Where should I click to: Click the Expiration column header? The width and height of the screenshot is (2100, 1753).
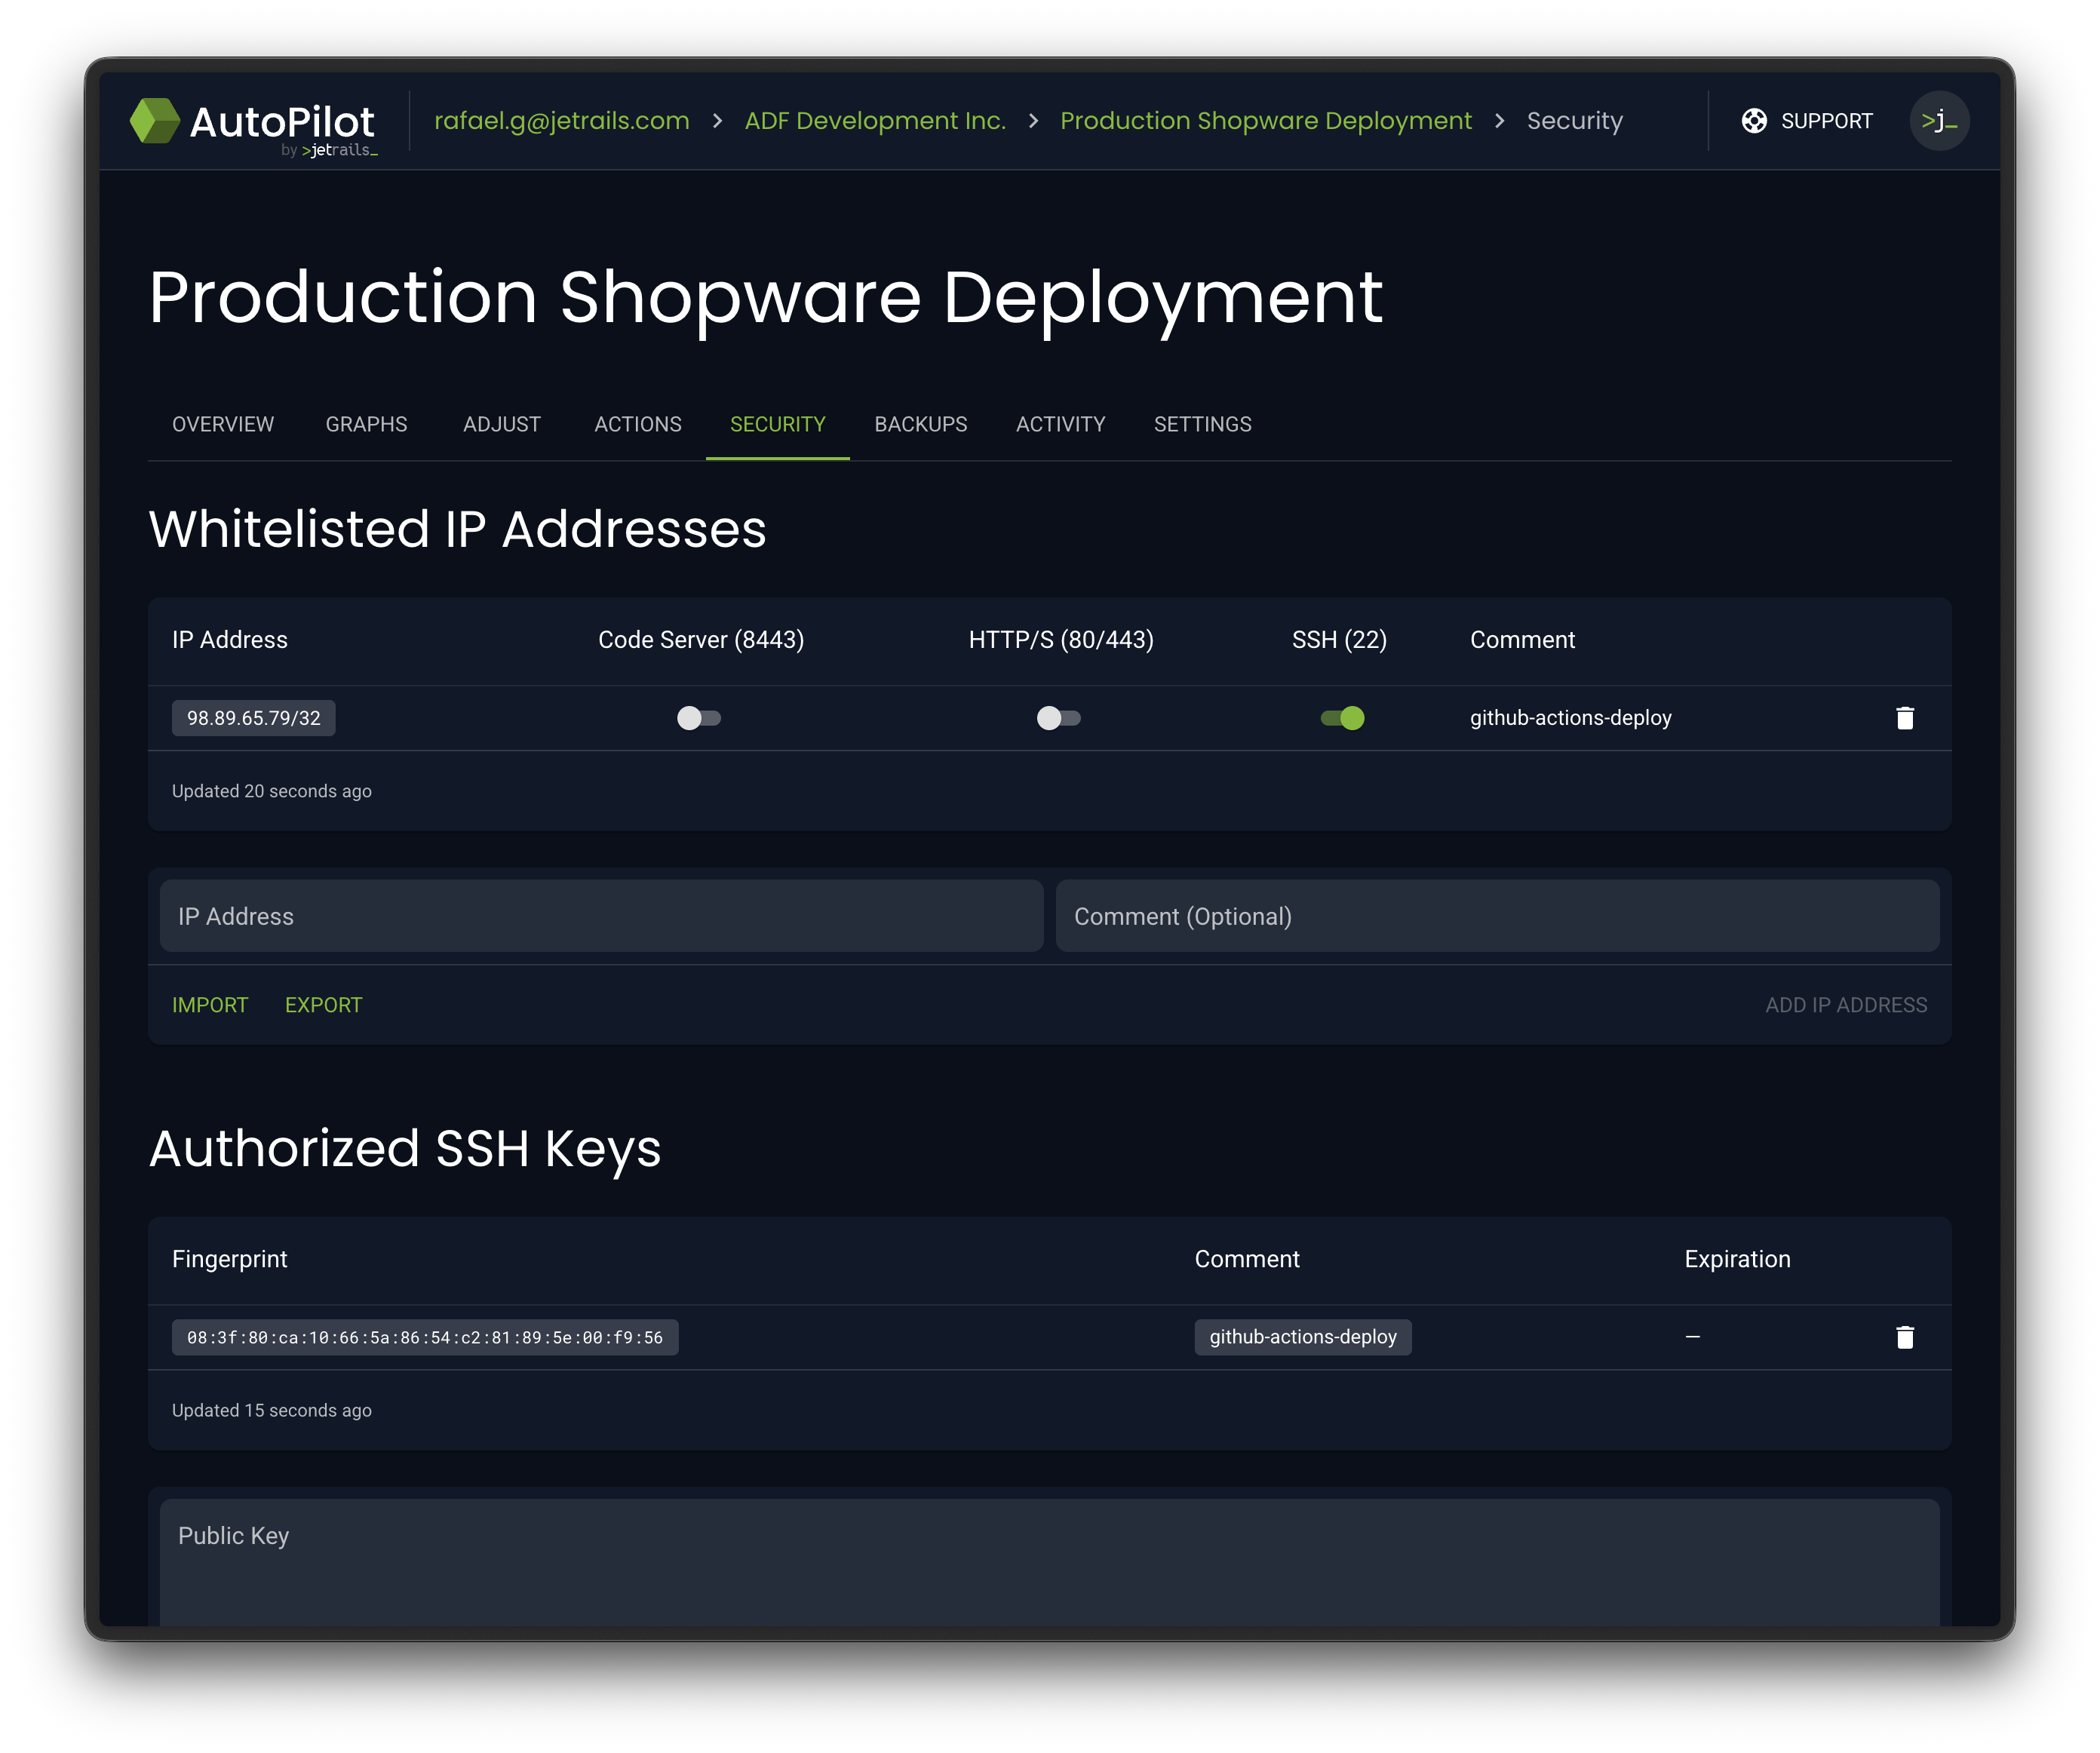click(x=1737, y=1259)
